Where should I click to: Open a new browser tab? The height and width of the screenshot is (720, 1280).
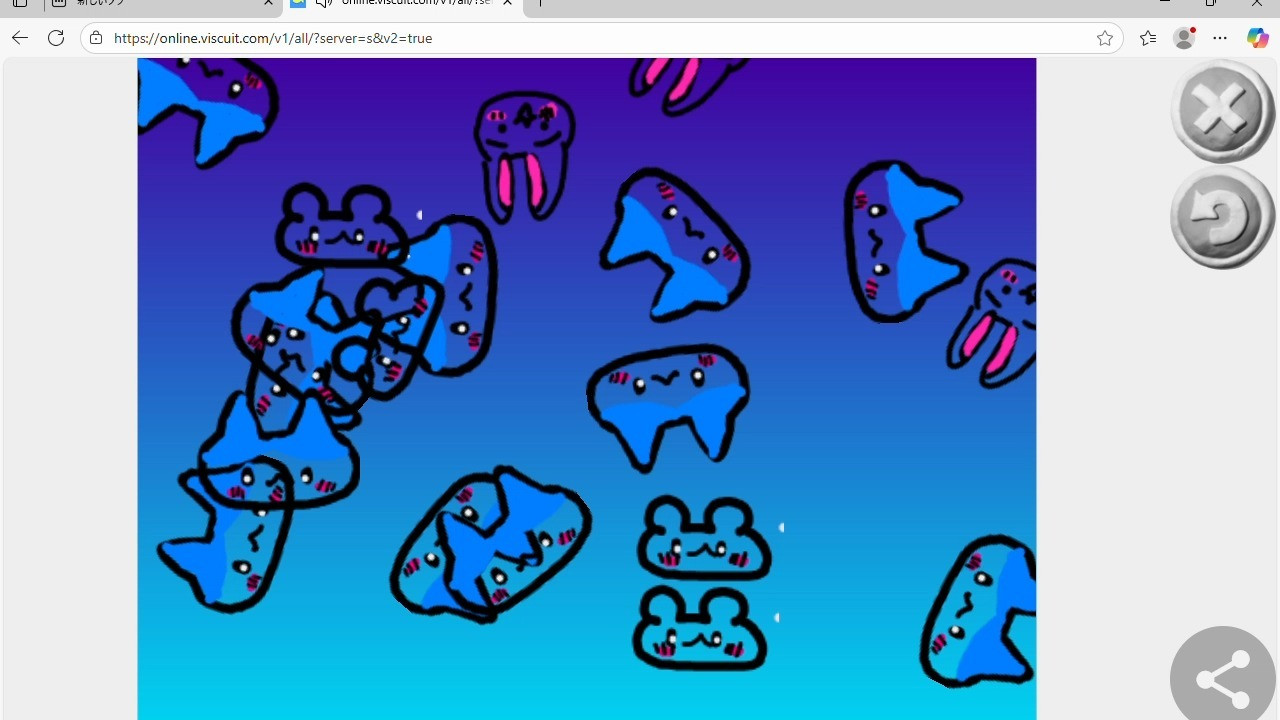(540, 3)
